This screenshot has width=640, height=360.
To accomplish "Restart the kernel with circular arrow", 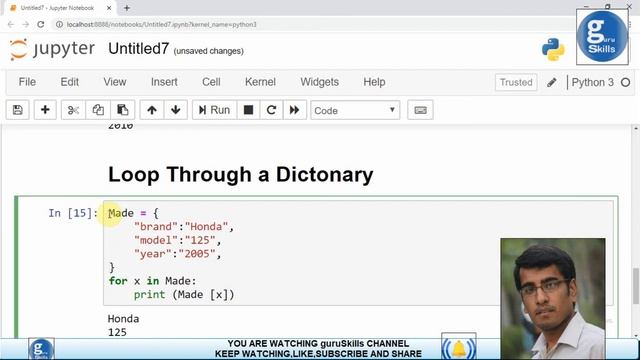I will point(271,110).
